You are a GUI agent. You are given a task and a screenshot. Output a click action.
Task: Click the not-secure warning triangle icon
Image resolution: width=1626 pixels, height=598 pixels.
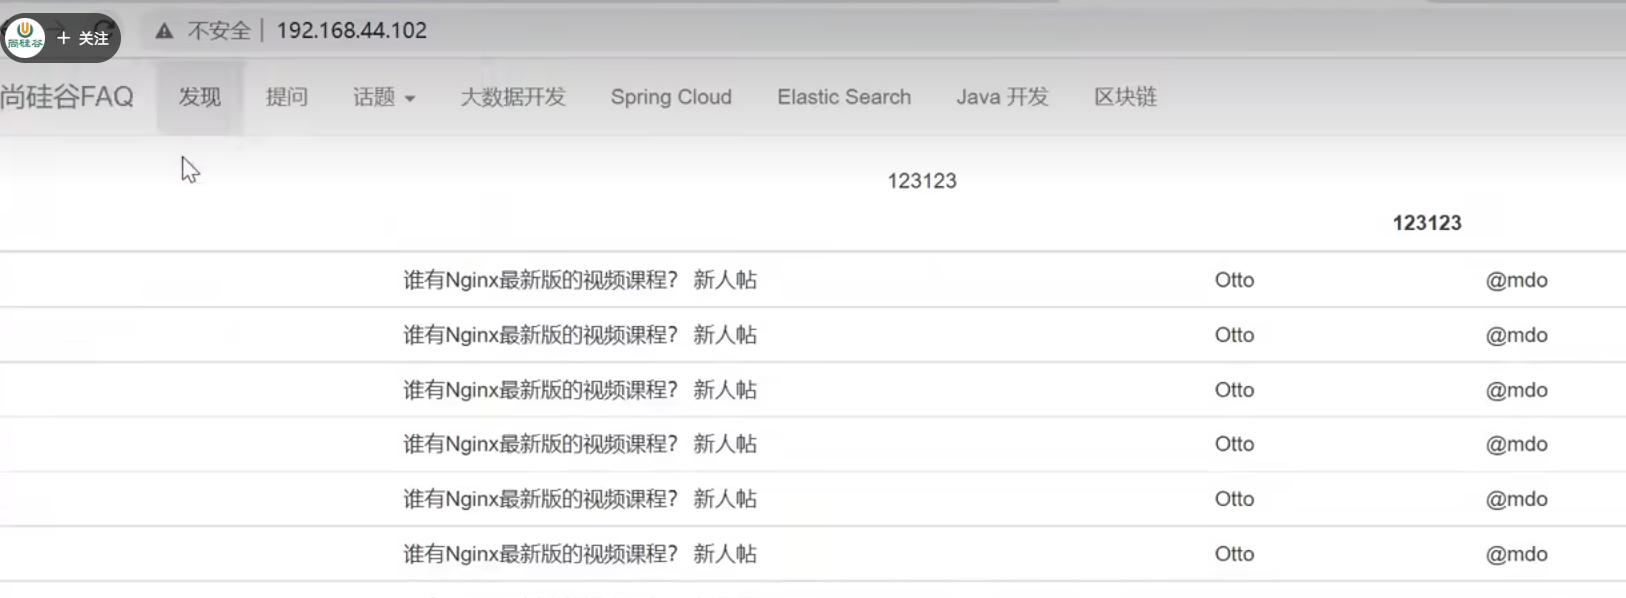point(164,31)
